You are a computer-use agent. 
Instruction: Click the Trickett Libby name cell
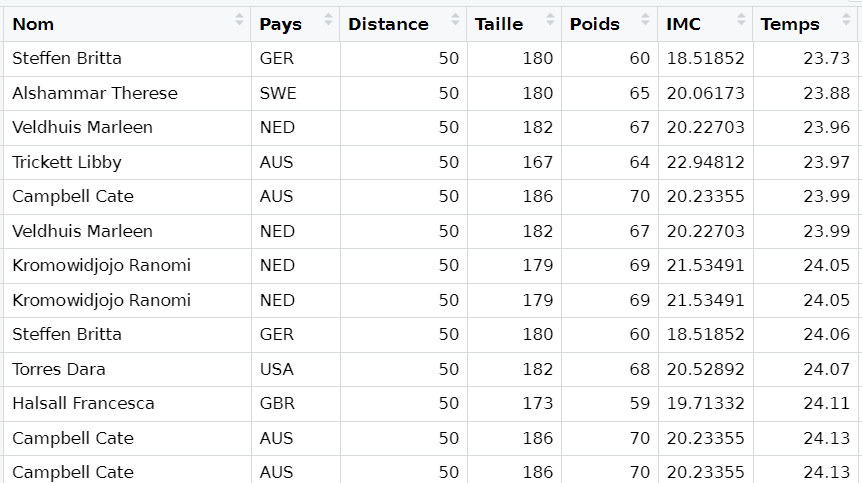(67, 162)
